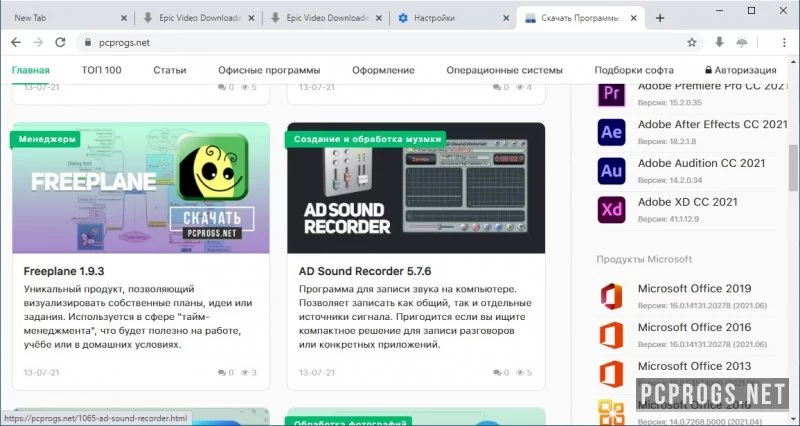
Task: Open Оформление menu item
Action: point(383,70)
